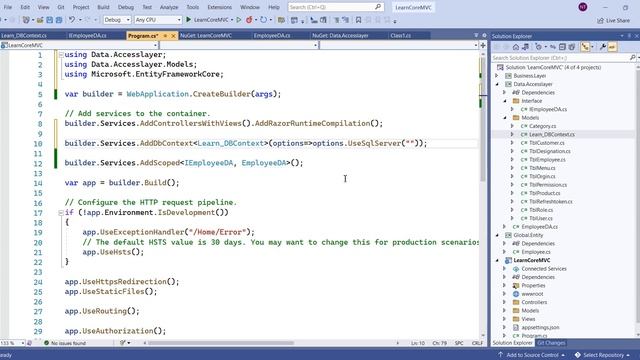
Task: Click CRLF line ending indicator
Action: tap(477, 343)
